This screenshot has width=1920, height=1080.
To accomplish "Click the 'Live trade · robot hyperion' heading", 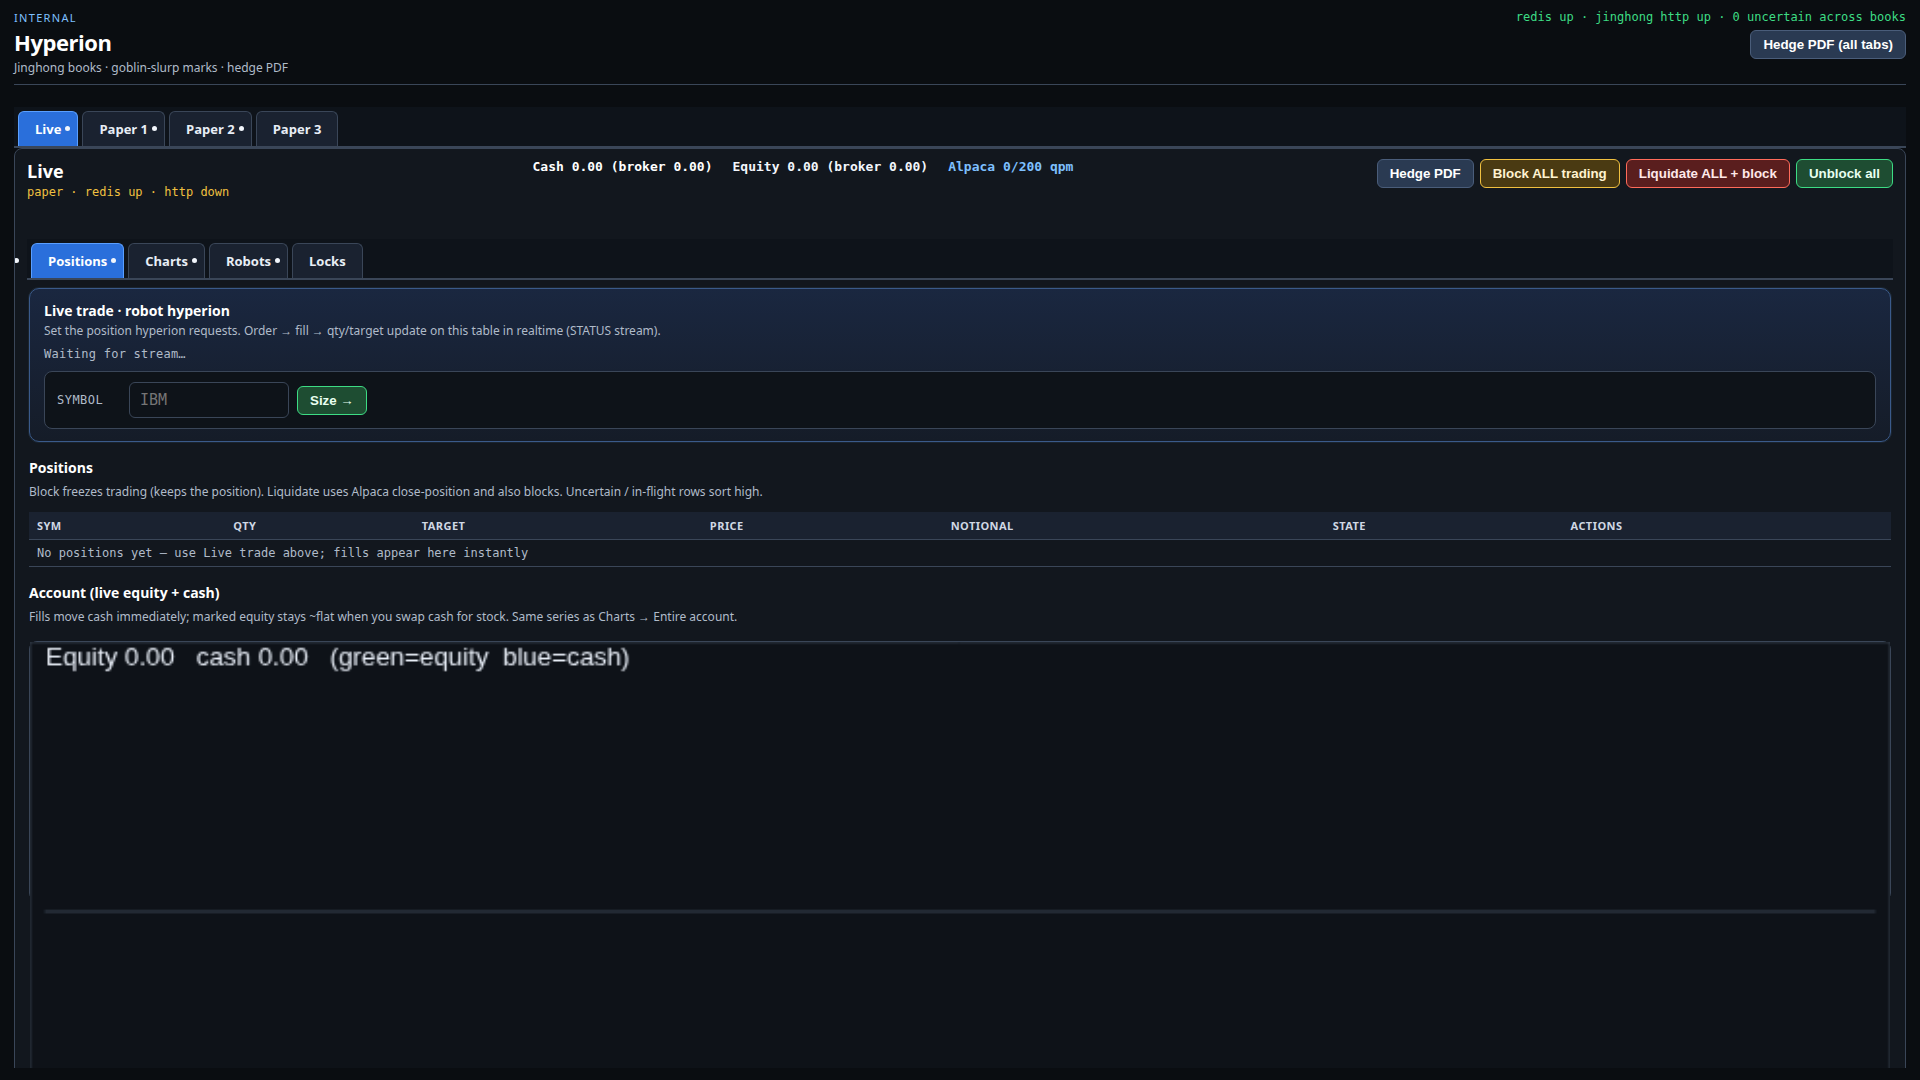I will pyautogui.click(x=137, y=311).
